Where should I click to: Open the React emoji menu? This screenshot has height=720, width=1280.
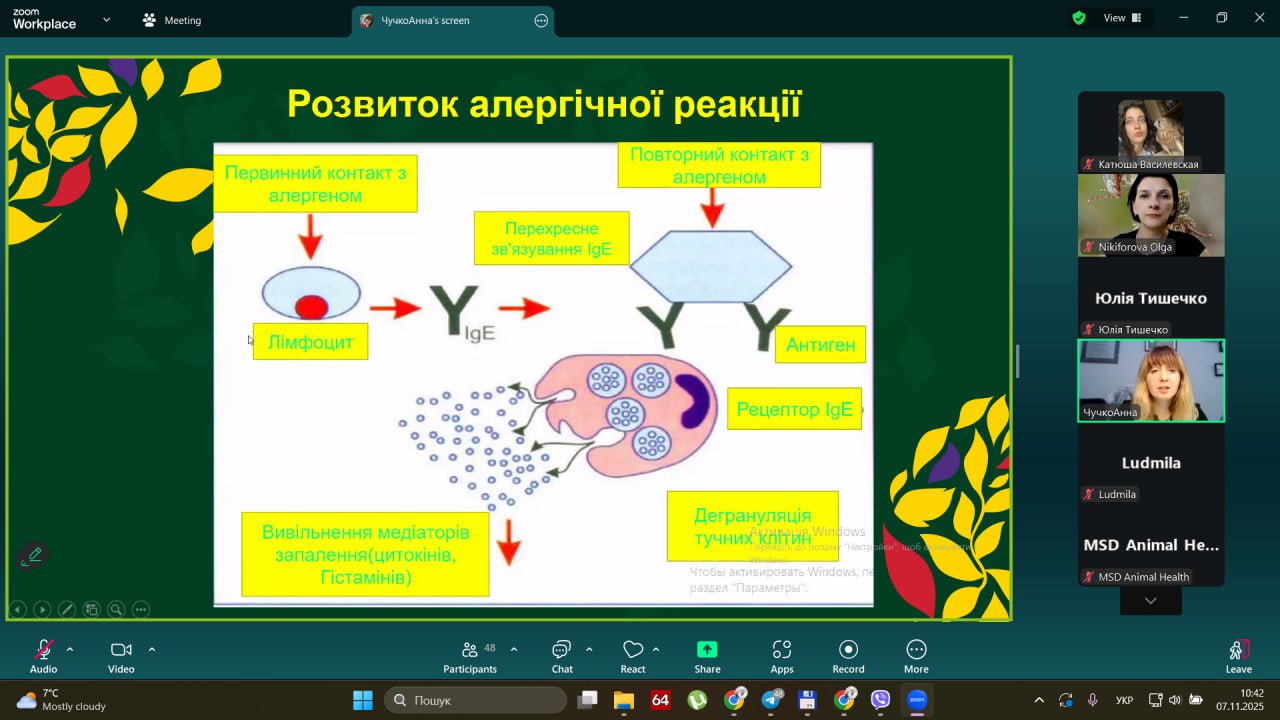coord(633,655)
